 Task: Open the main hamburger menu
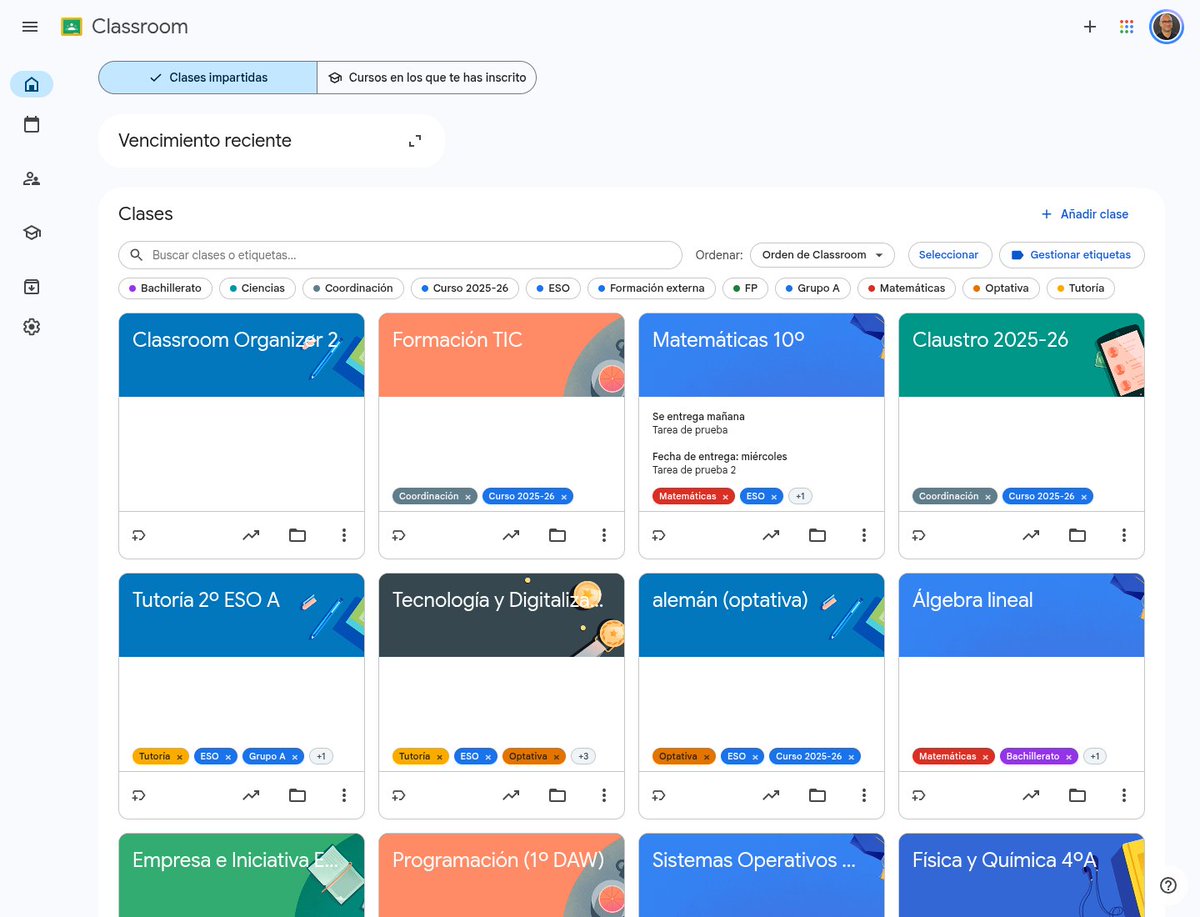[x=30, y=27]
